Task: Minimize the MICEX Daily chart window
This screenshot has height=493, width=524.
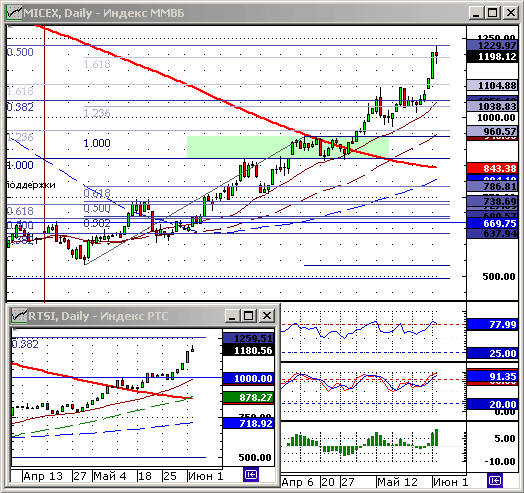Action: click(476, 13)
